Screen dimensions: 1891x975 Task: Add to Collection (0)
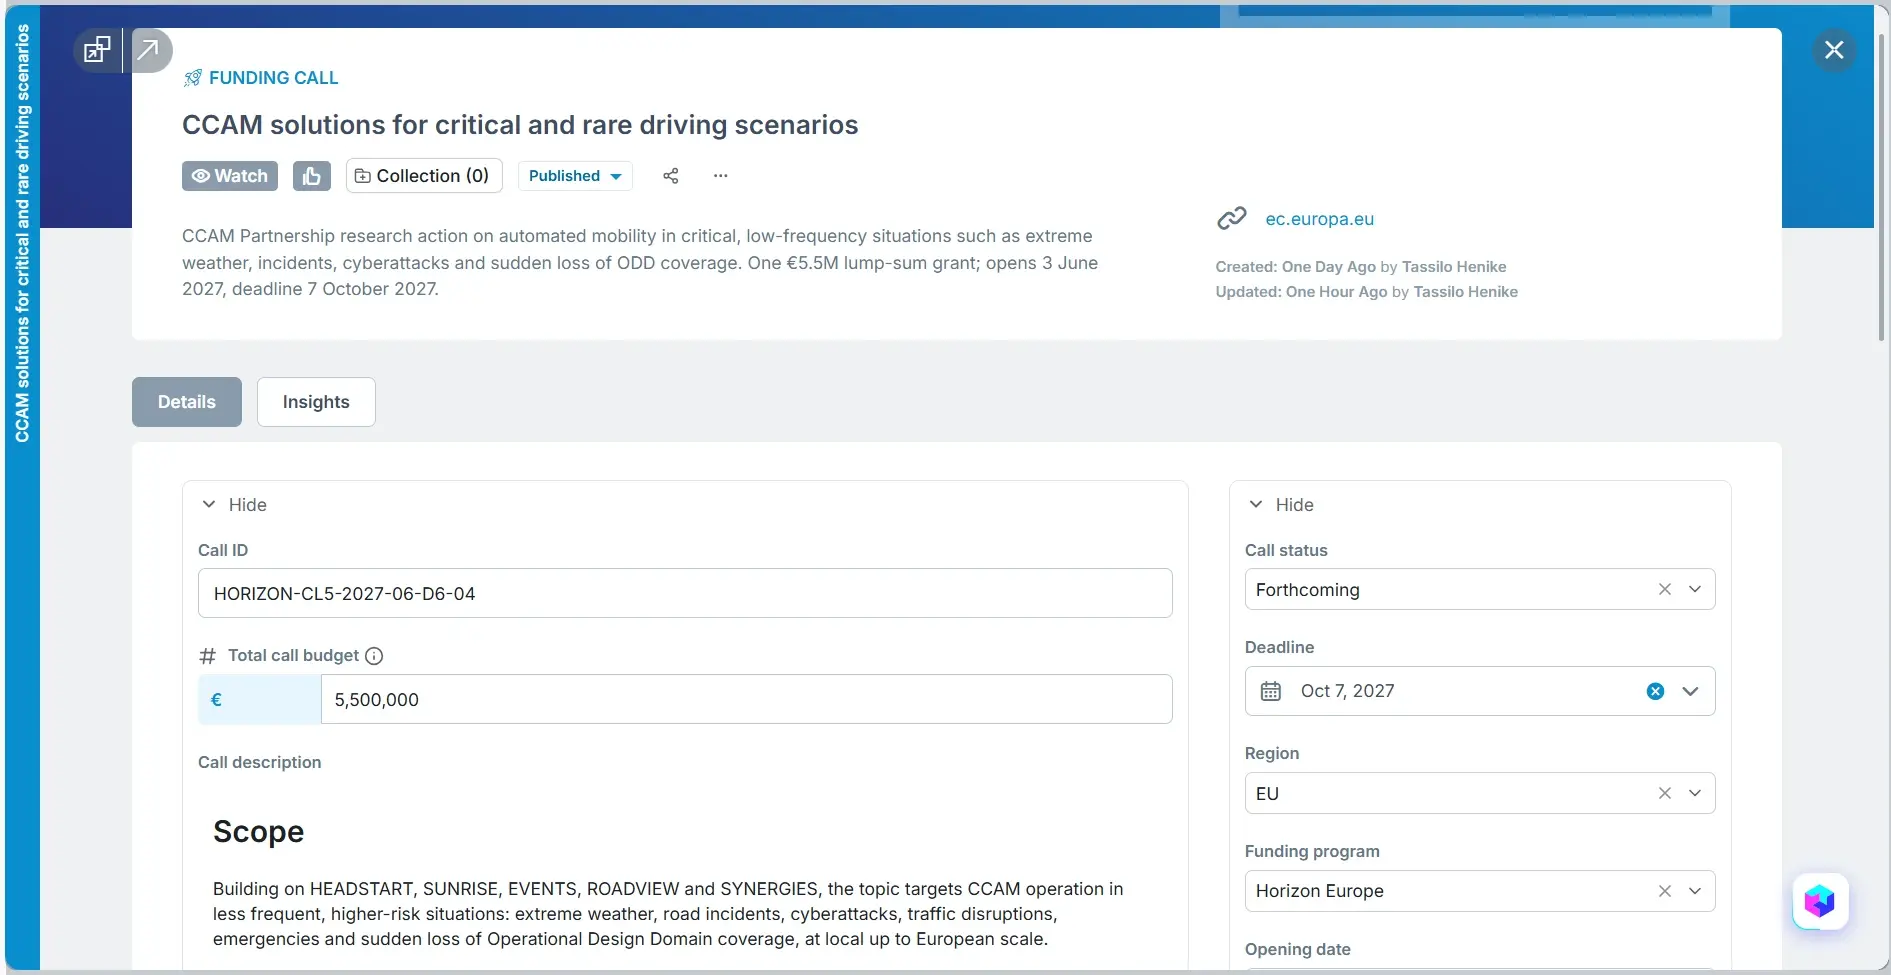tap(424, 176)
